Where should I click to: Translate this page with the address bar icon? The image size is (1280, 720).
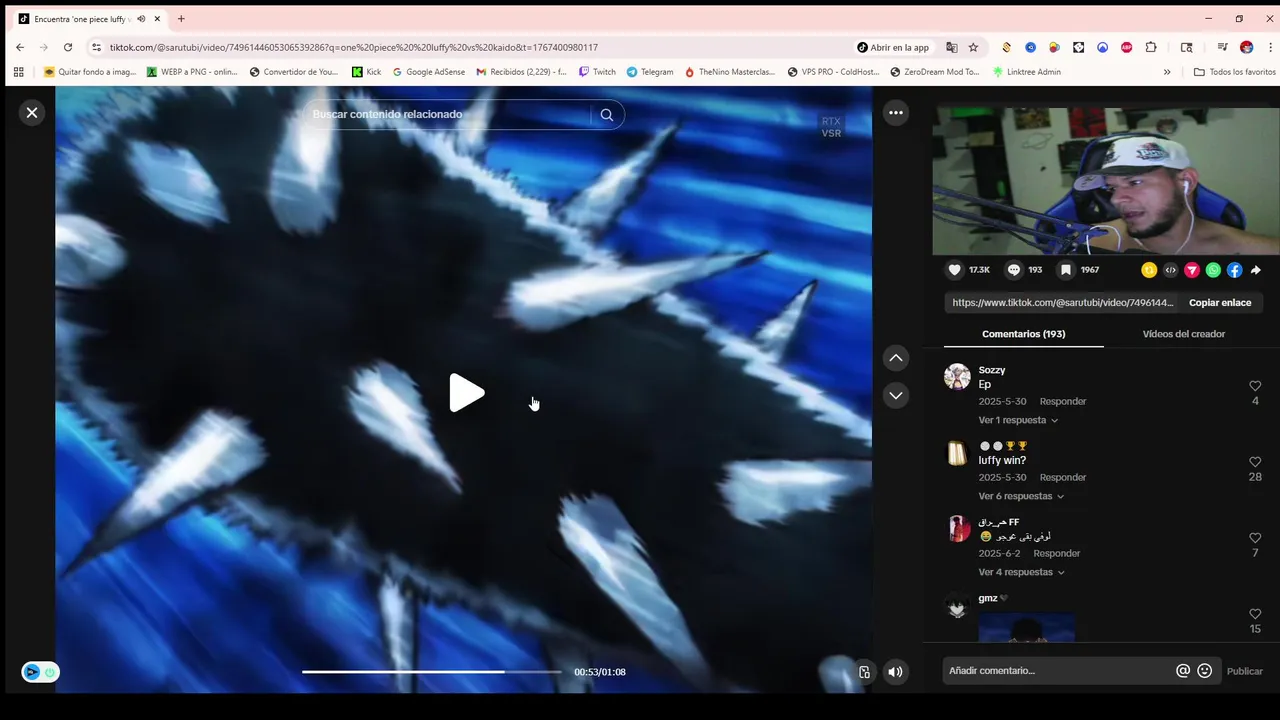tap(952, 47)
